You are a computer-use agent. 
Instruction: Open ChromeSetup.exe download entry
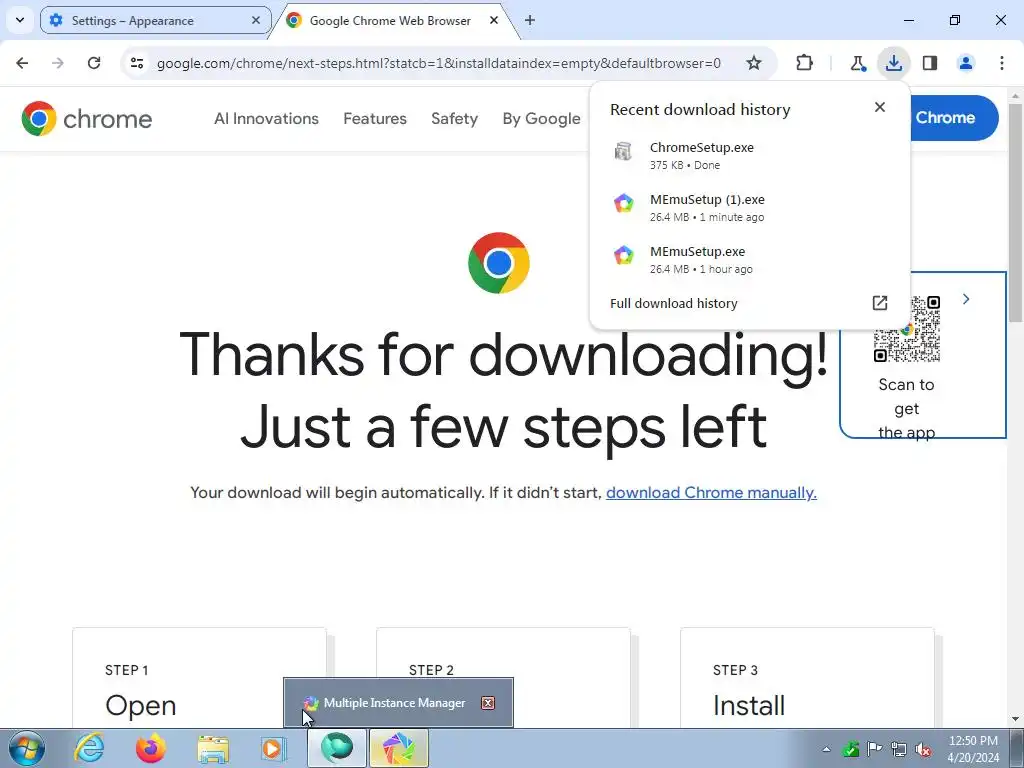[750, 155]
